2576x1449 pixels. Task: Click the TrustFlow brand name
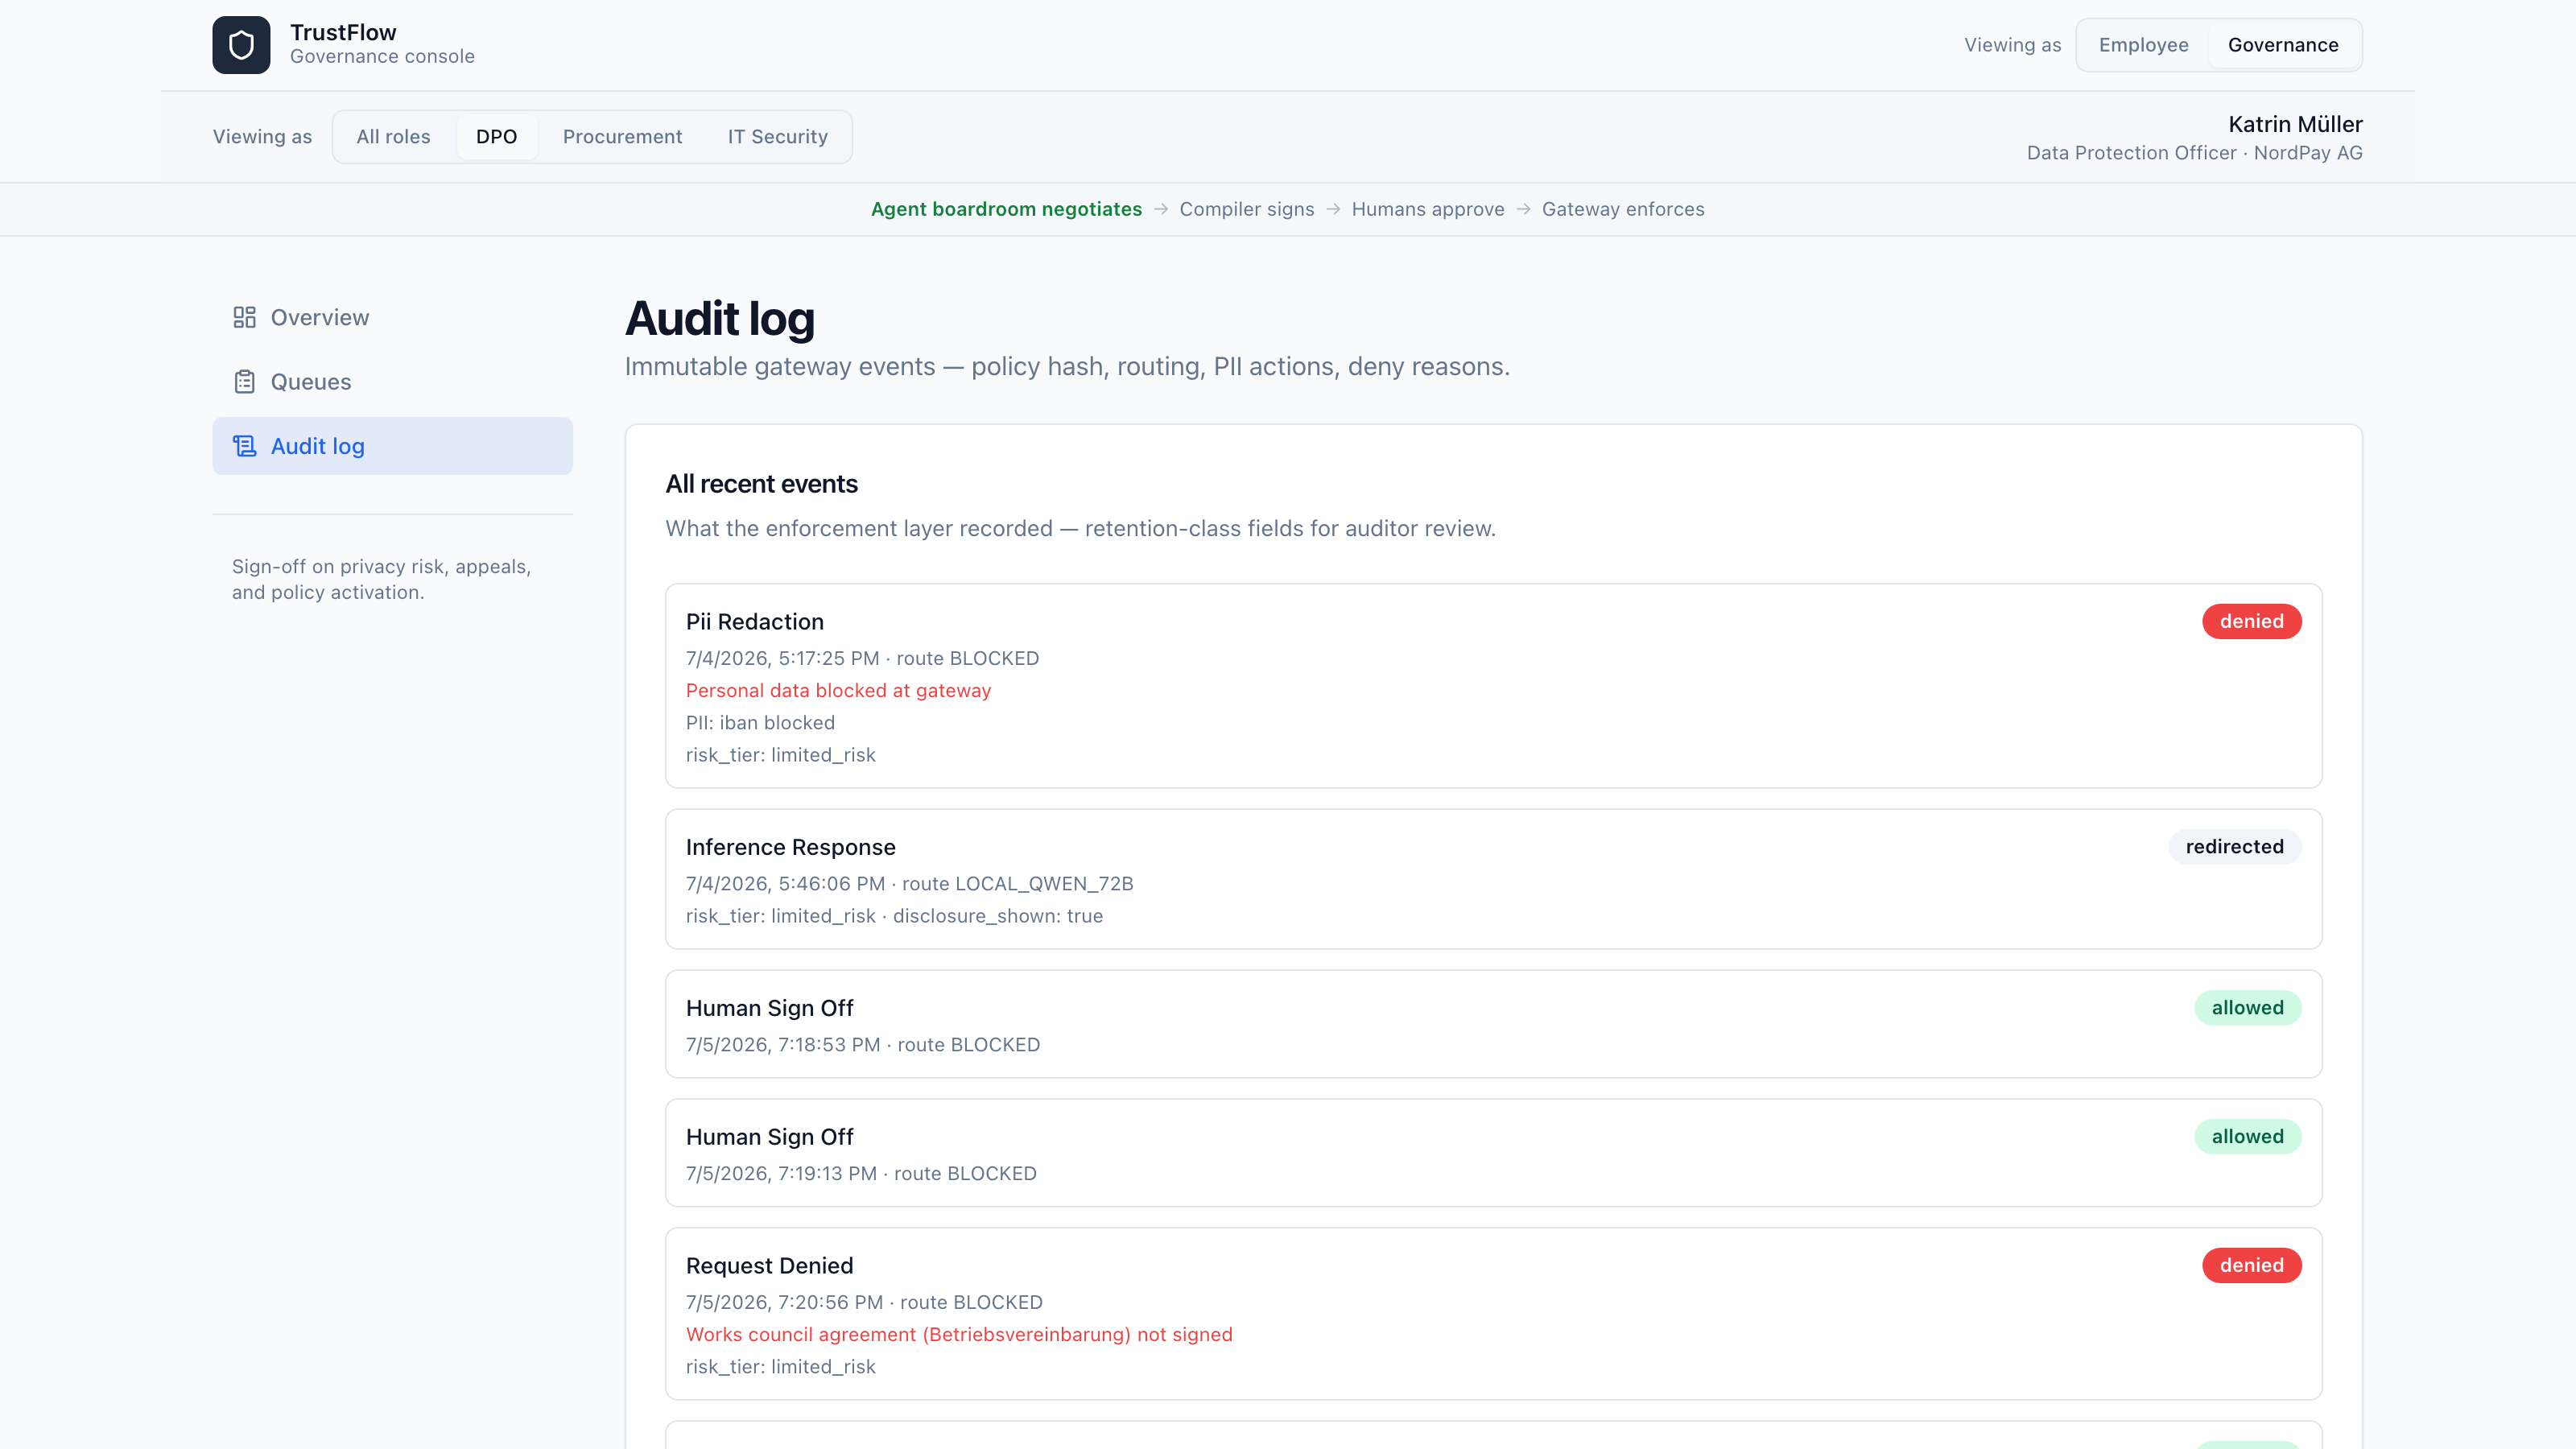pos(343,32)
